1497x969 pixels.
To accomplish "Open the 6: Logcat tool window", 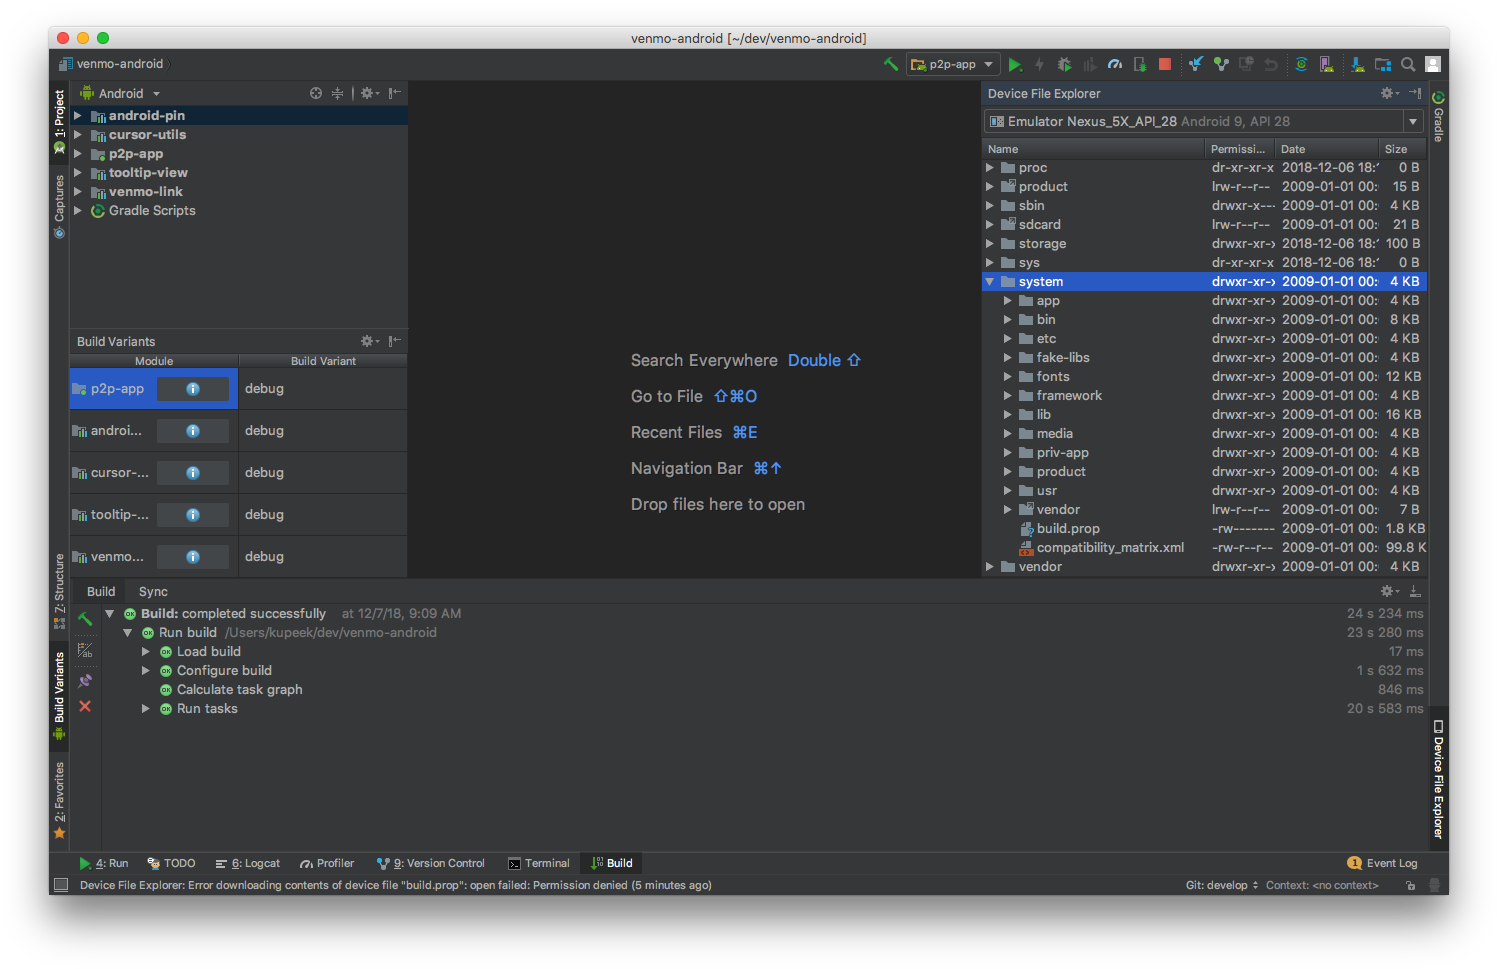I will click(x=247, y=863).
